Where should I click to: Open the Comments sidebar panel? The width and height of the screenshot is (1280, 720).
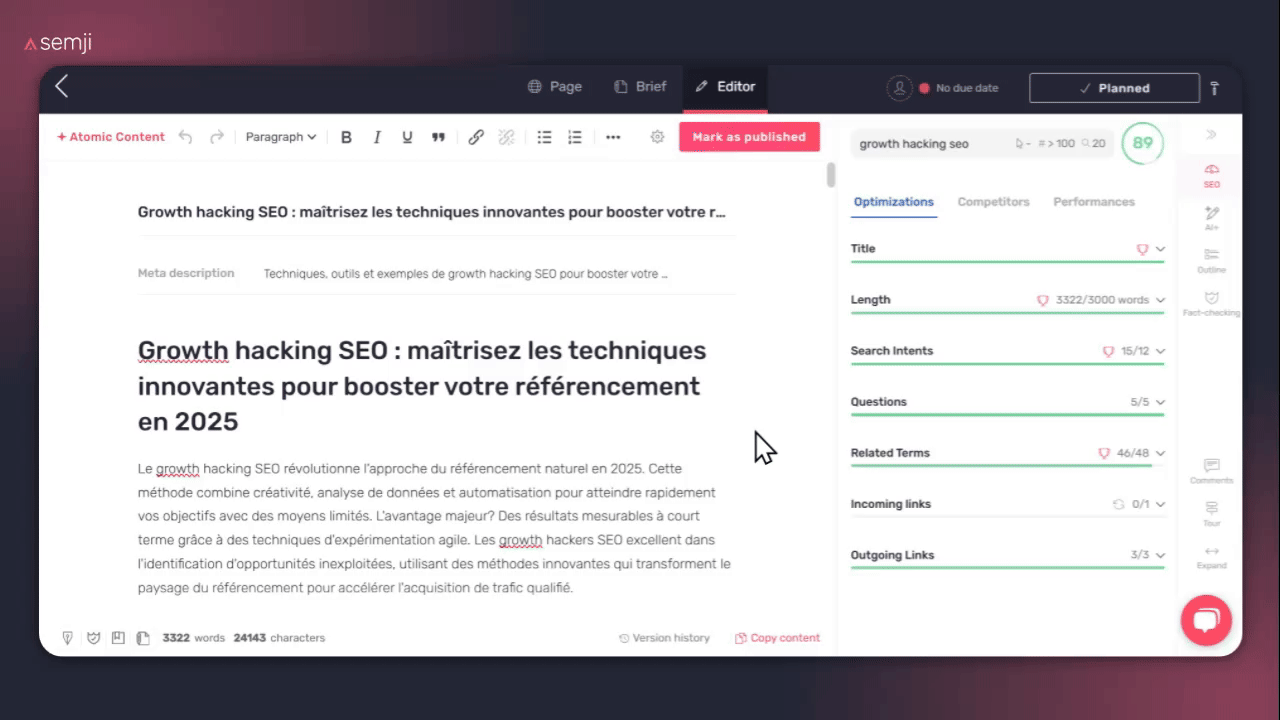point(1211,471)
